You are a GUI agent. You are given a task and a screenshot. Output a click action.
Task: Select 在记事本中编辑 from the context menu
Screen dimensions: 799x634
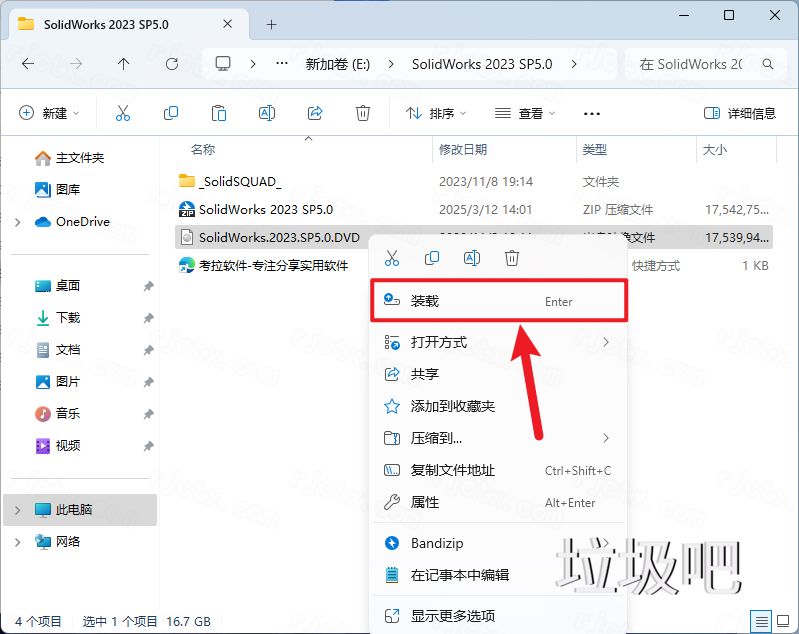coord(498,575)
